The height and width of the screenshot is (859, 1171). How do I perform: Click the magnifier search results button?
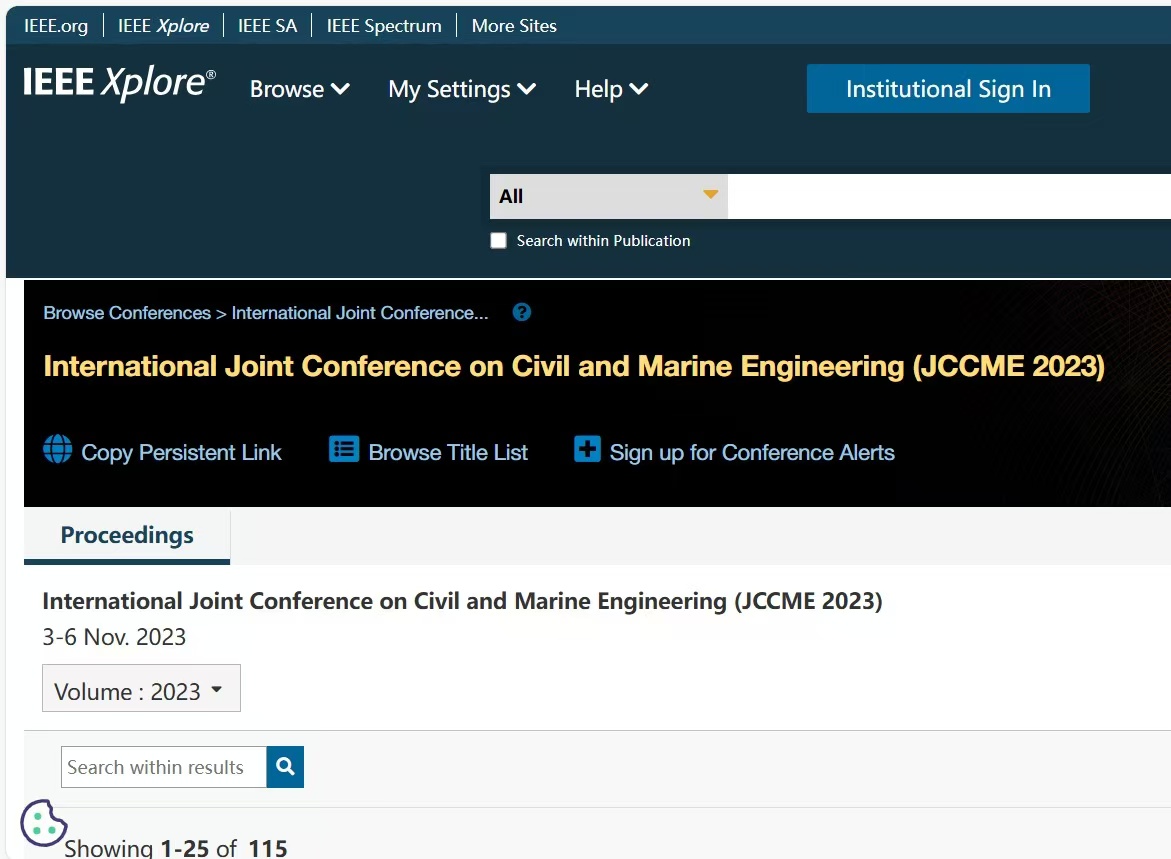(x=285, y=767)
